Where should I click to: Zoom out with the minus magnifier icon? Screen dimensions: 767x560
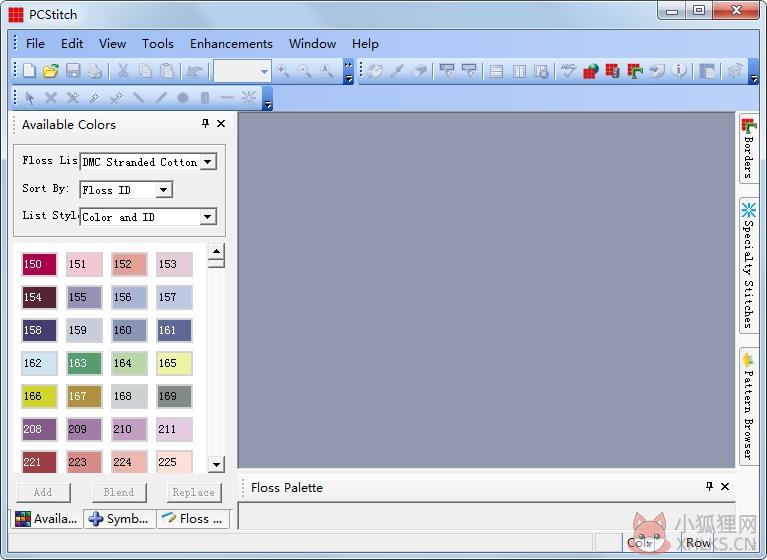[305, 71]
